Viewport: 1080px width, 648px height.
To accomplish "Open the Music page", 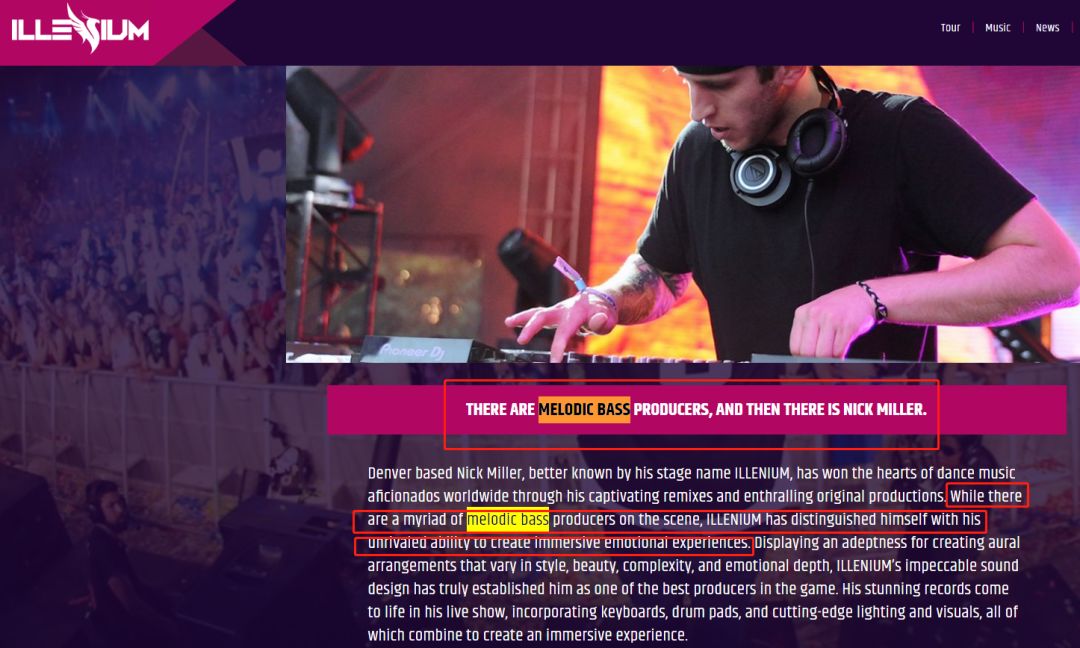I will 997,28.
